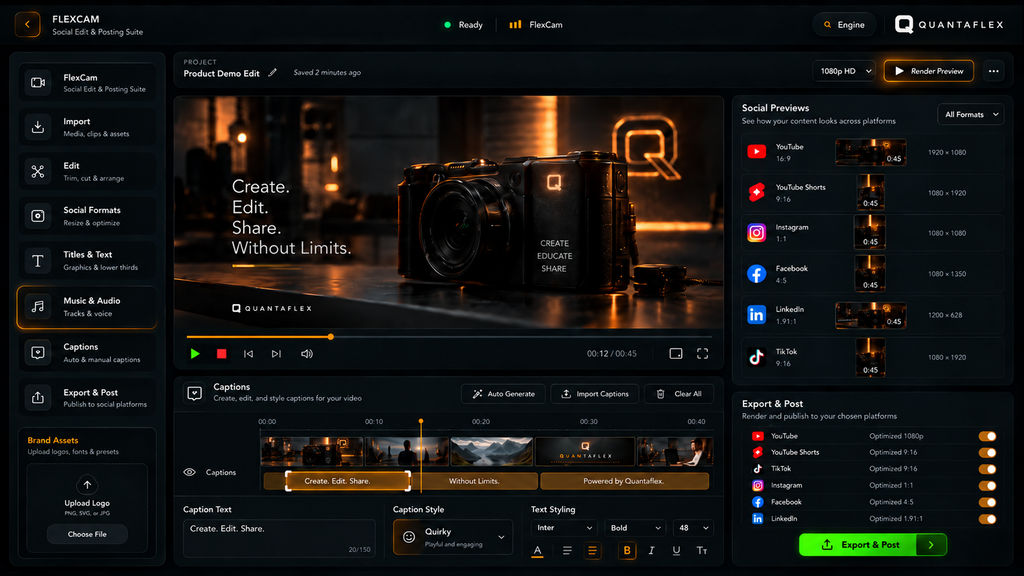The width and height of the screenshot is (1024, 576).
Task: Click the Choose File button
Action: [87, 534]
